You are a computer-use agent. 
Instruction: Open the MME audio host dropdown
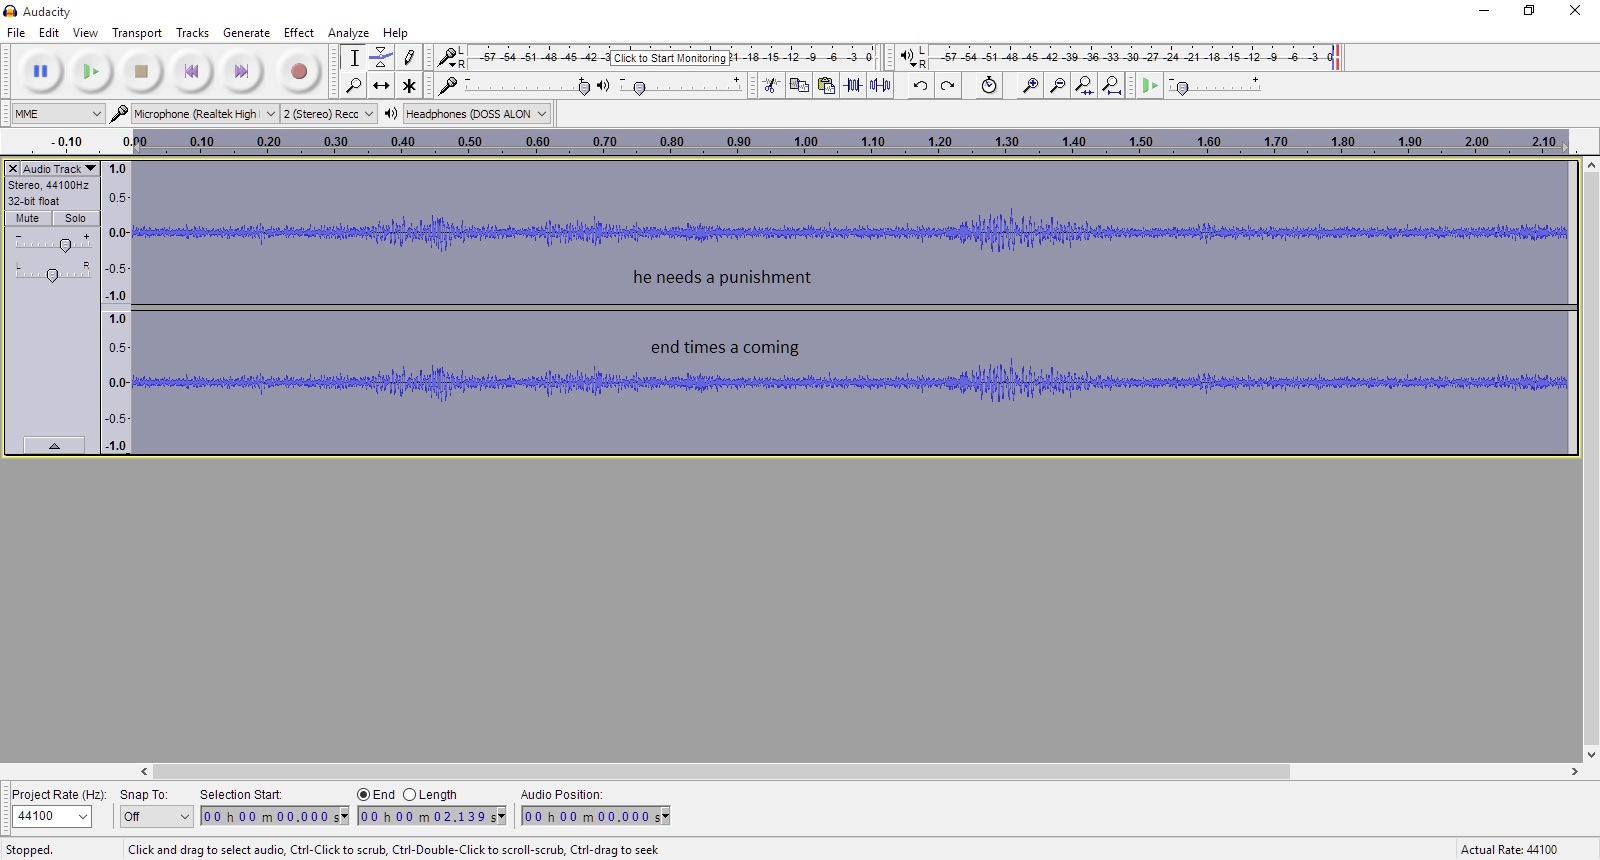pyautogui.click(x=58, y=114)
